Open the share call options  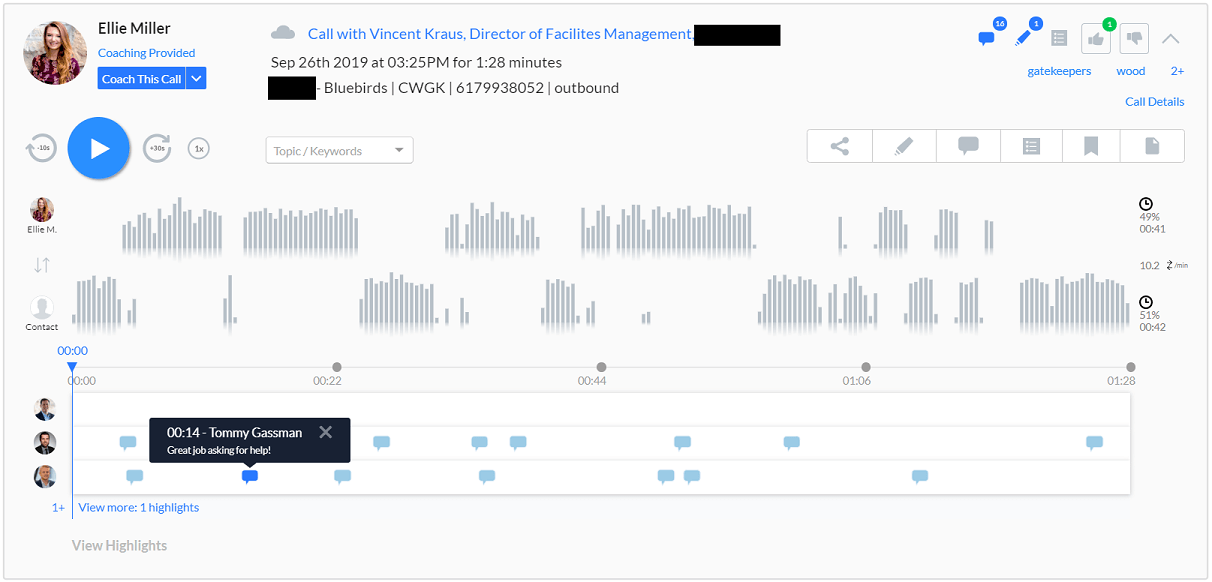coord(839,145)
